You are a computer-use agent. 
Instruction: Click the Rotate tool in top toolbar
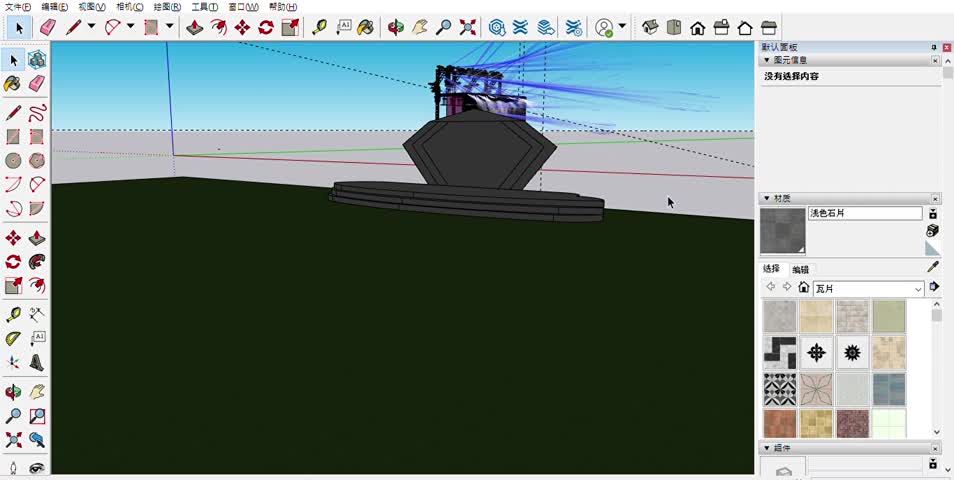click(x=266, y=28)
